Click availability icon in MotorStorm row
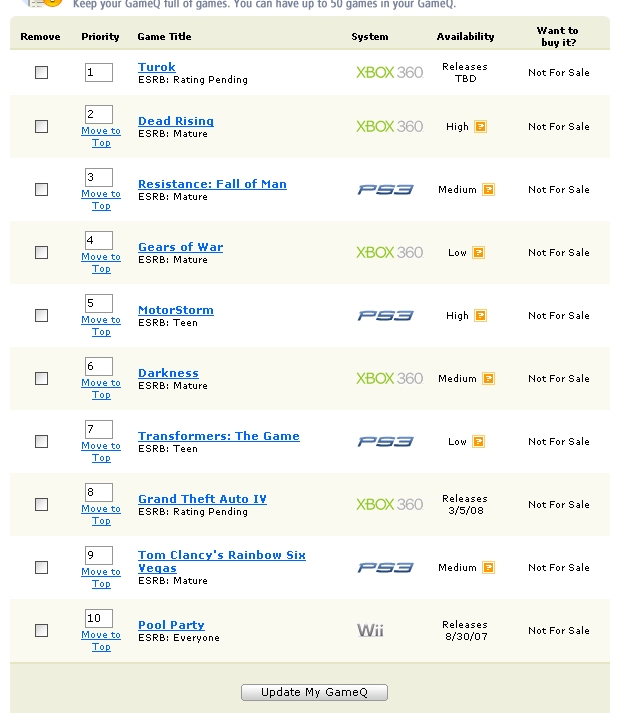 pyautogui.click(x=481, y=316)
